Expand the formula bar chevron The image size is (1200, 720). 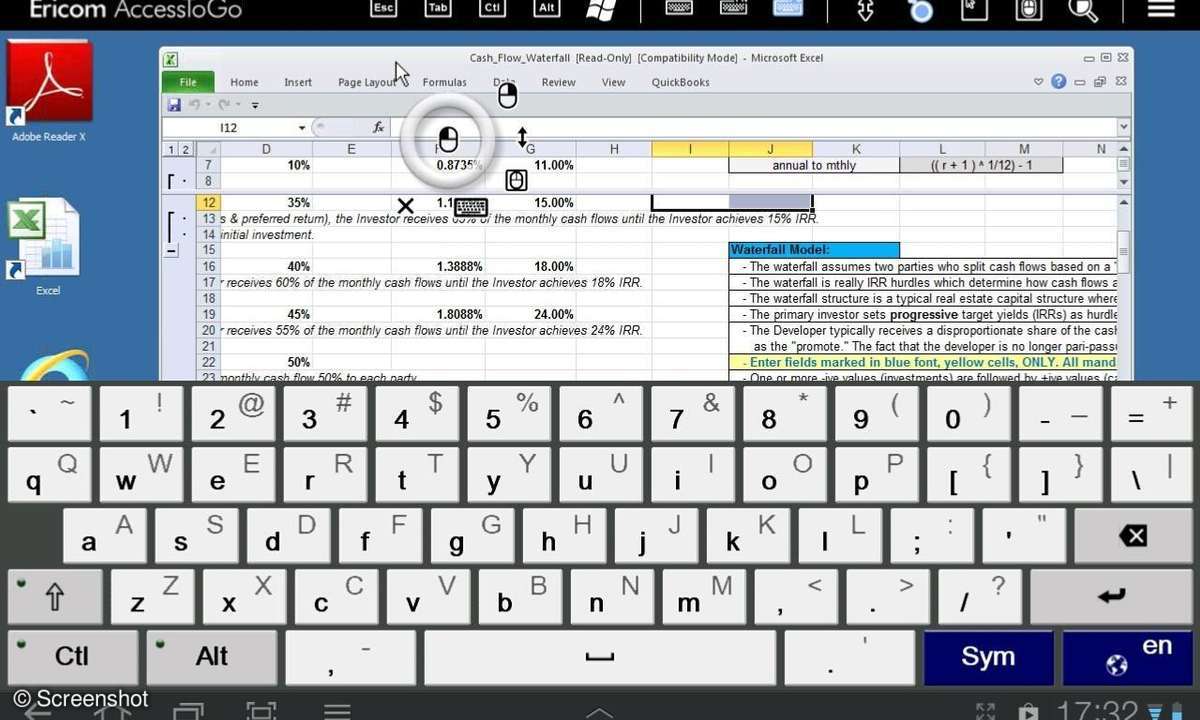point(1124,127)
